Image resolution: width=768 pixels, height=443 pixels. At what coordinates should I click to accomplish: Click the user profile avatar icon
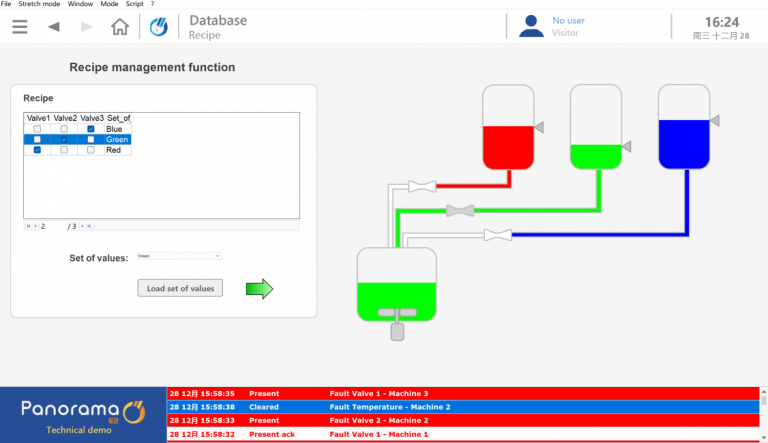(x=530, y=26)
